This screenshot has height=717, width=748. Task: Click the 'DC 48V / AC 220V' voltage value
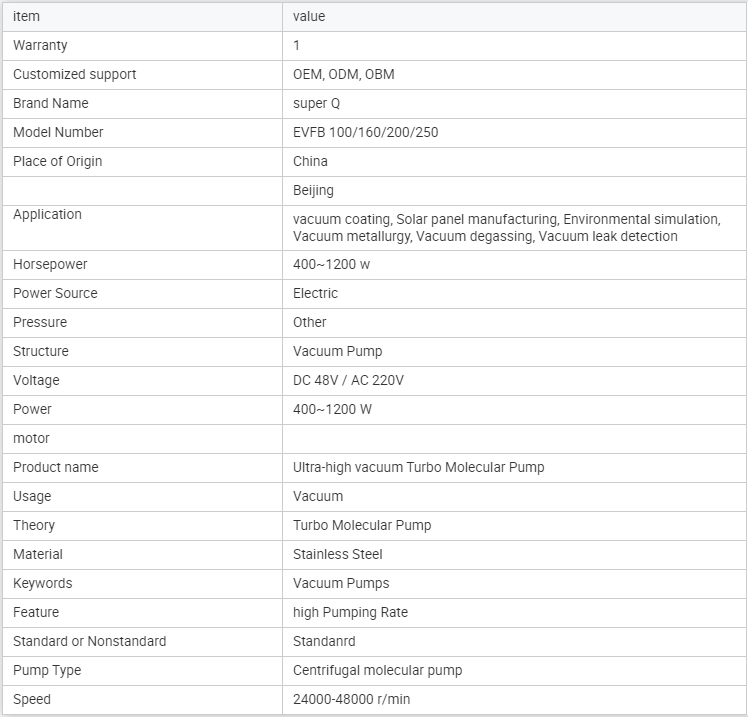pos(348,380)
